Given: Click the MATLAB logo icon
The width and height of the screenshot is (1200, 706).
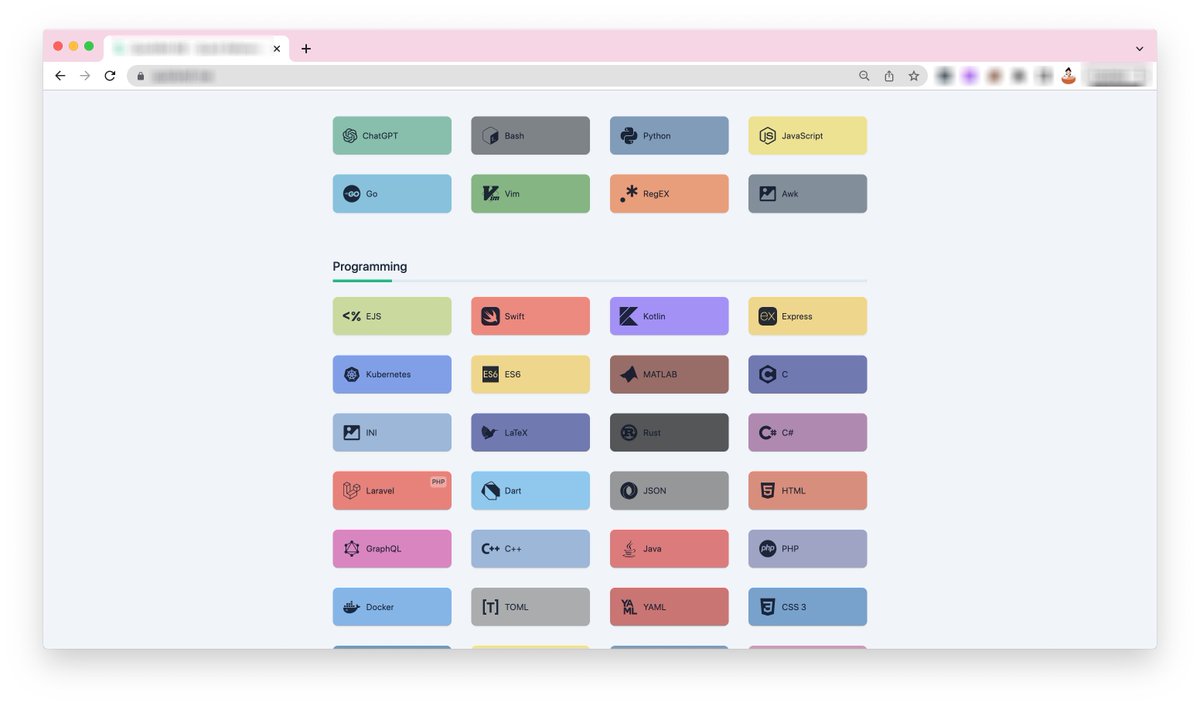Looking at the screenshot, I should (629, 374).
